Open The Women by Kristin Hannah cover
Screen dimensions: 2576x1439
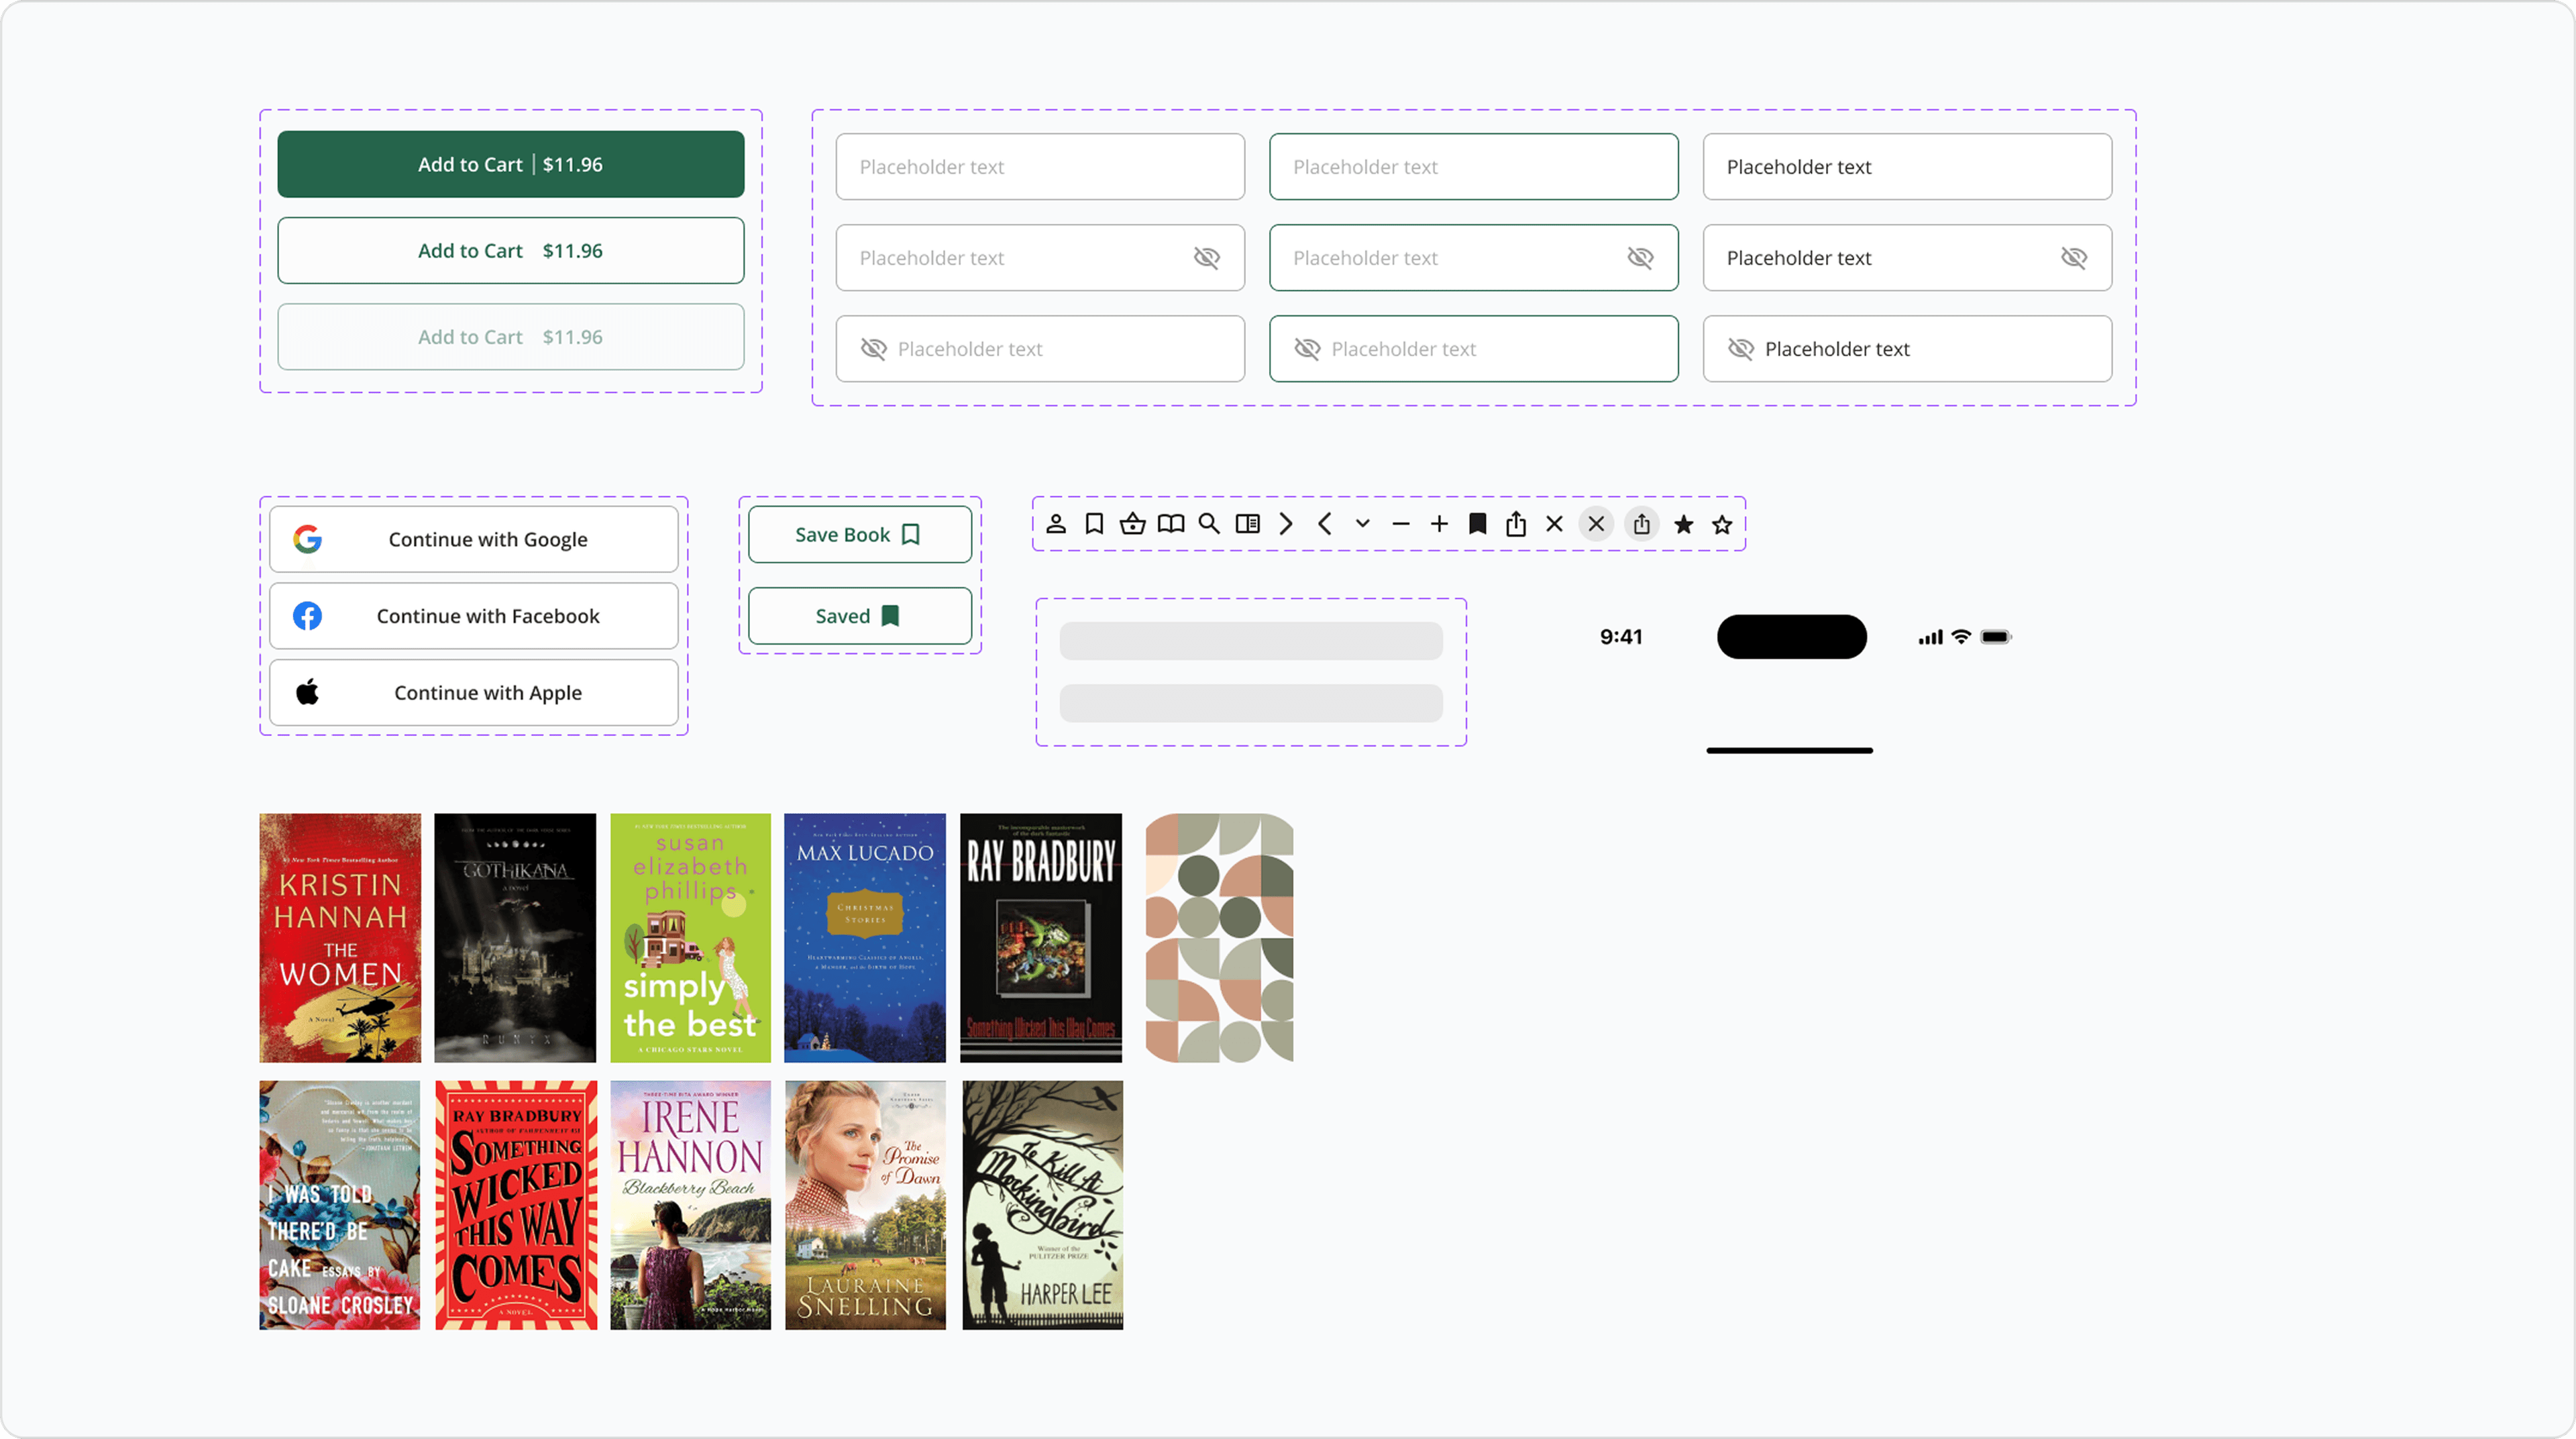pos(340,938)
